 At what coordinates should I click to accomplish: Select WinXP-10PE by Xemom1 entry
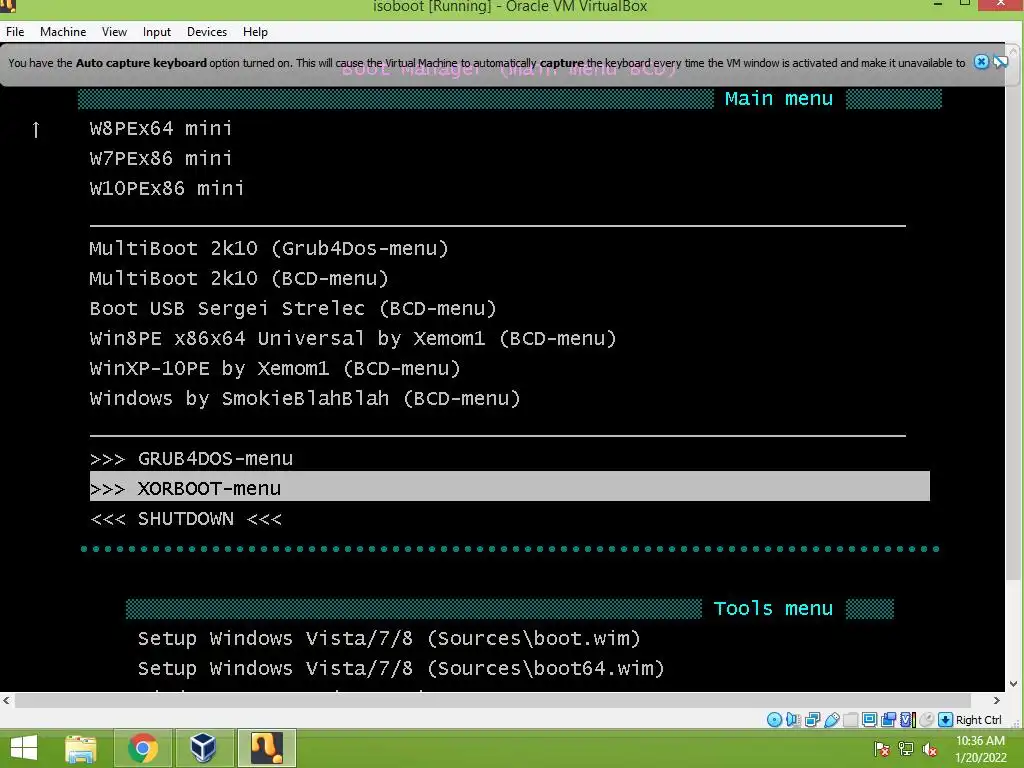coord(275,368)
